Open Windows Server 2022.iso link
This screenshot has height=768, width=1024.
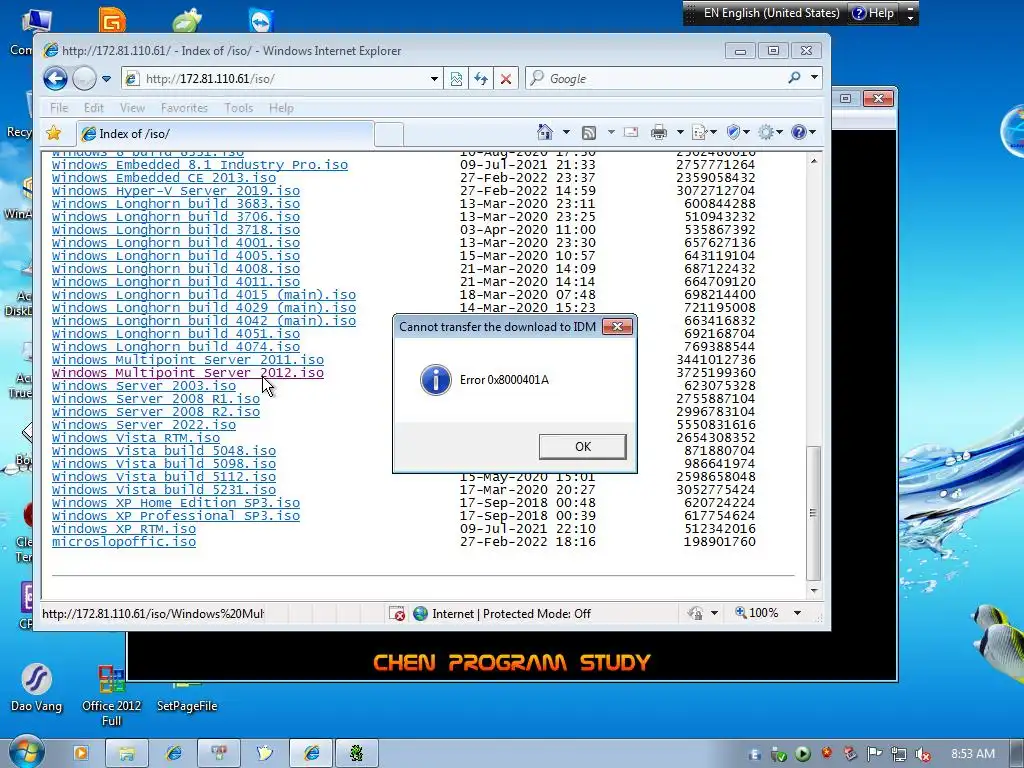144,425
